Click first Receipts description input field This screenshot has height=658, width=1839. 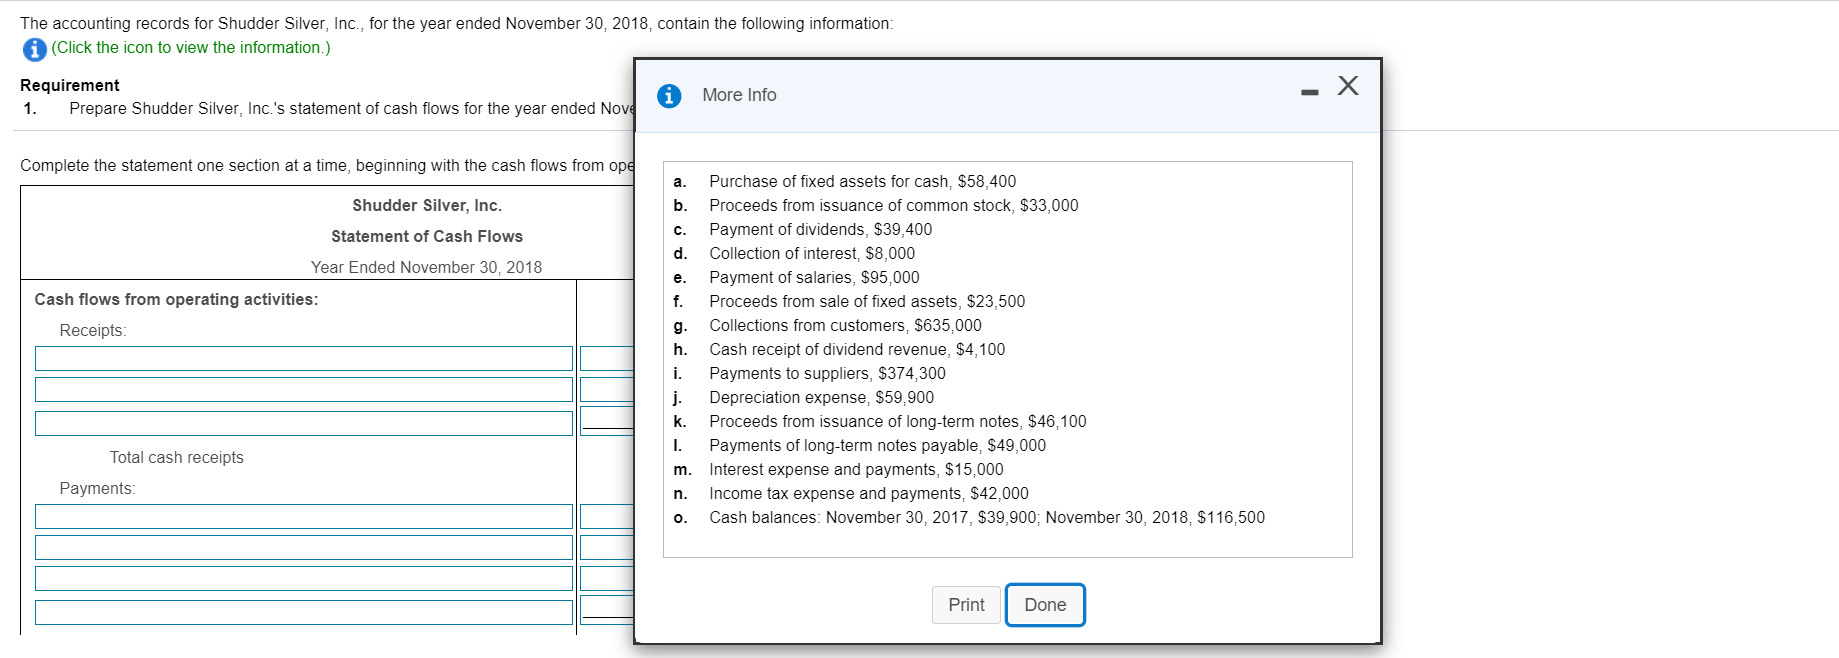coord(304,358)
